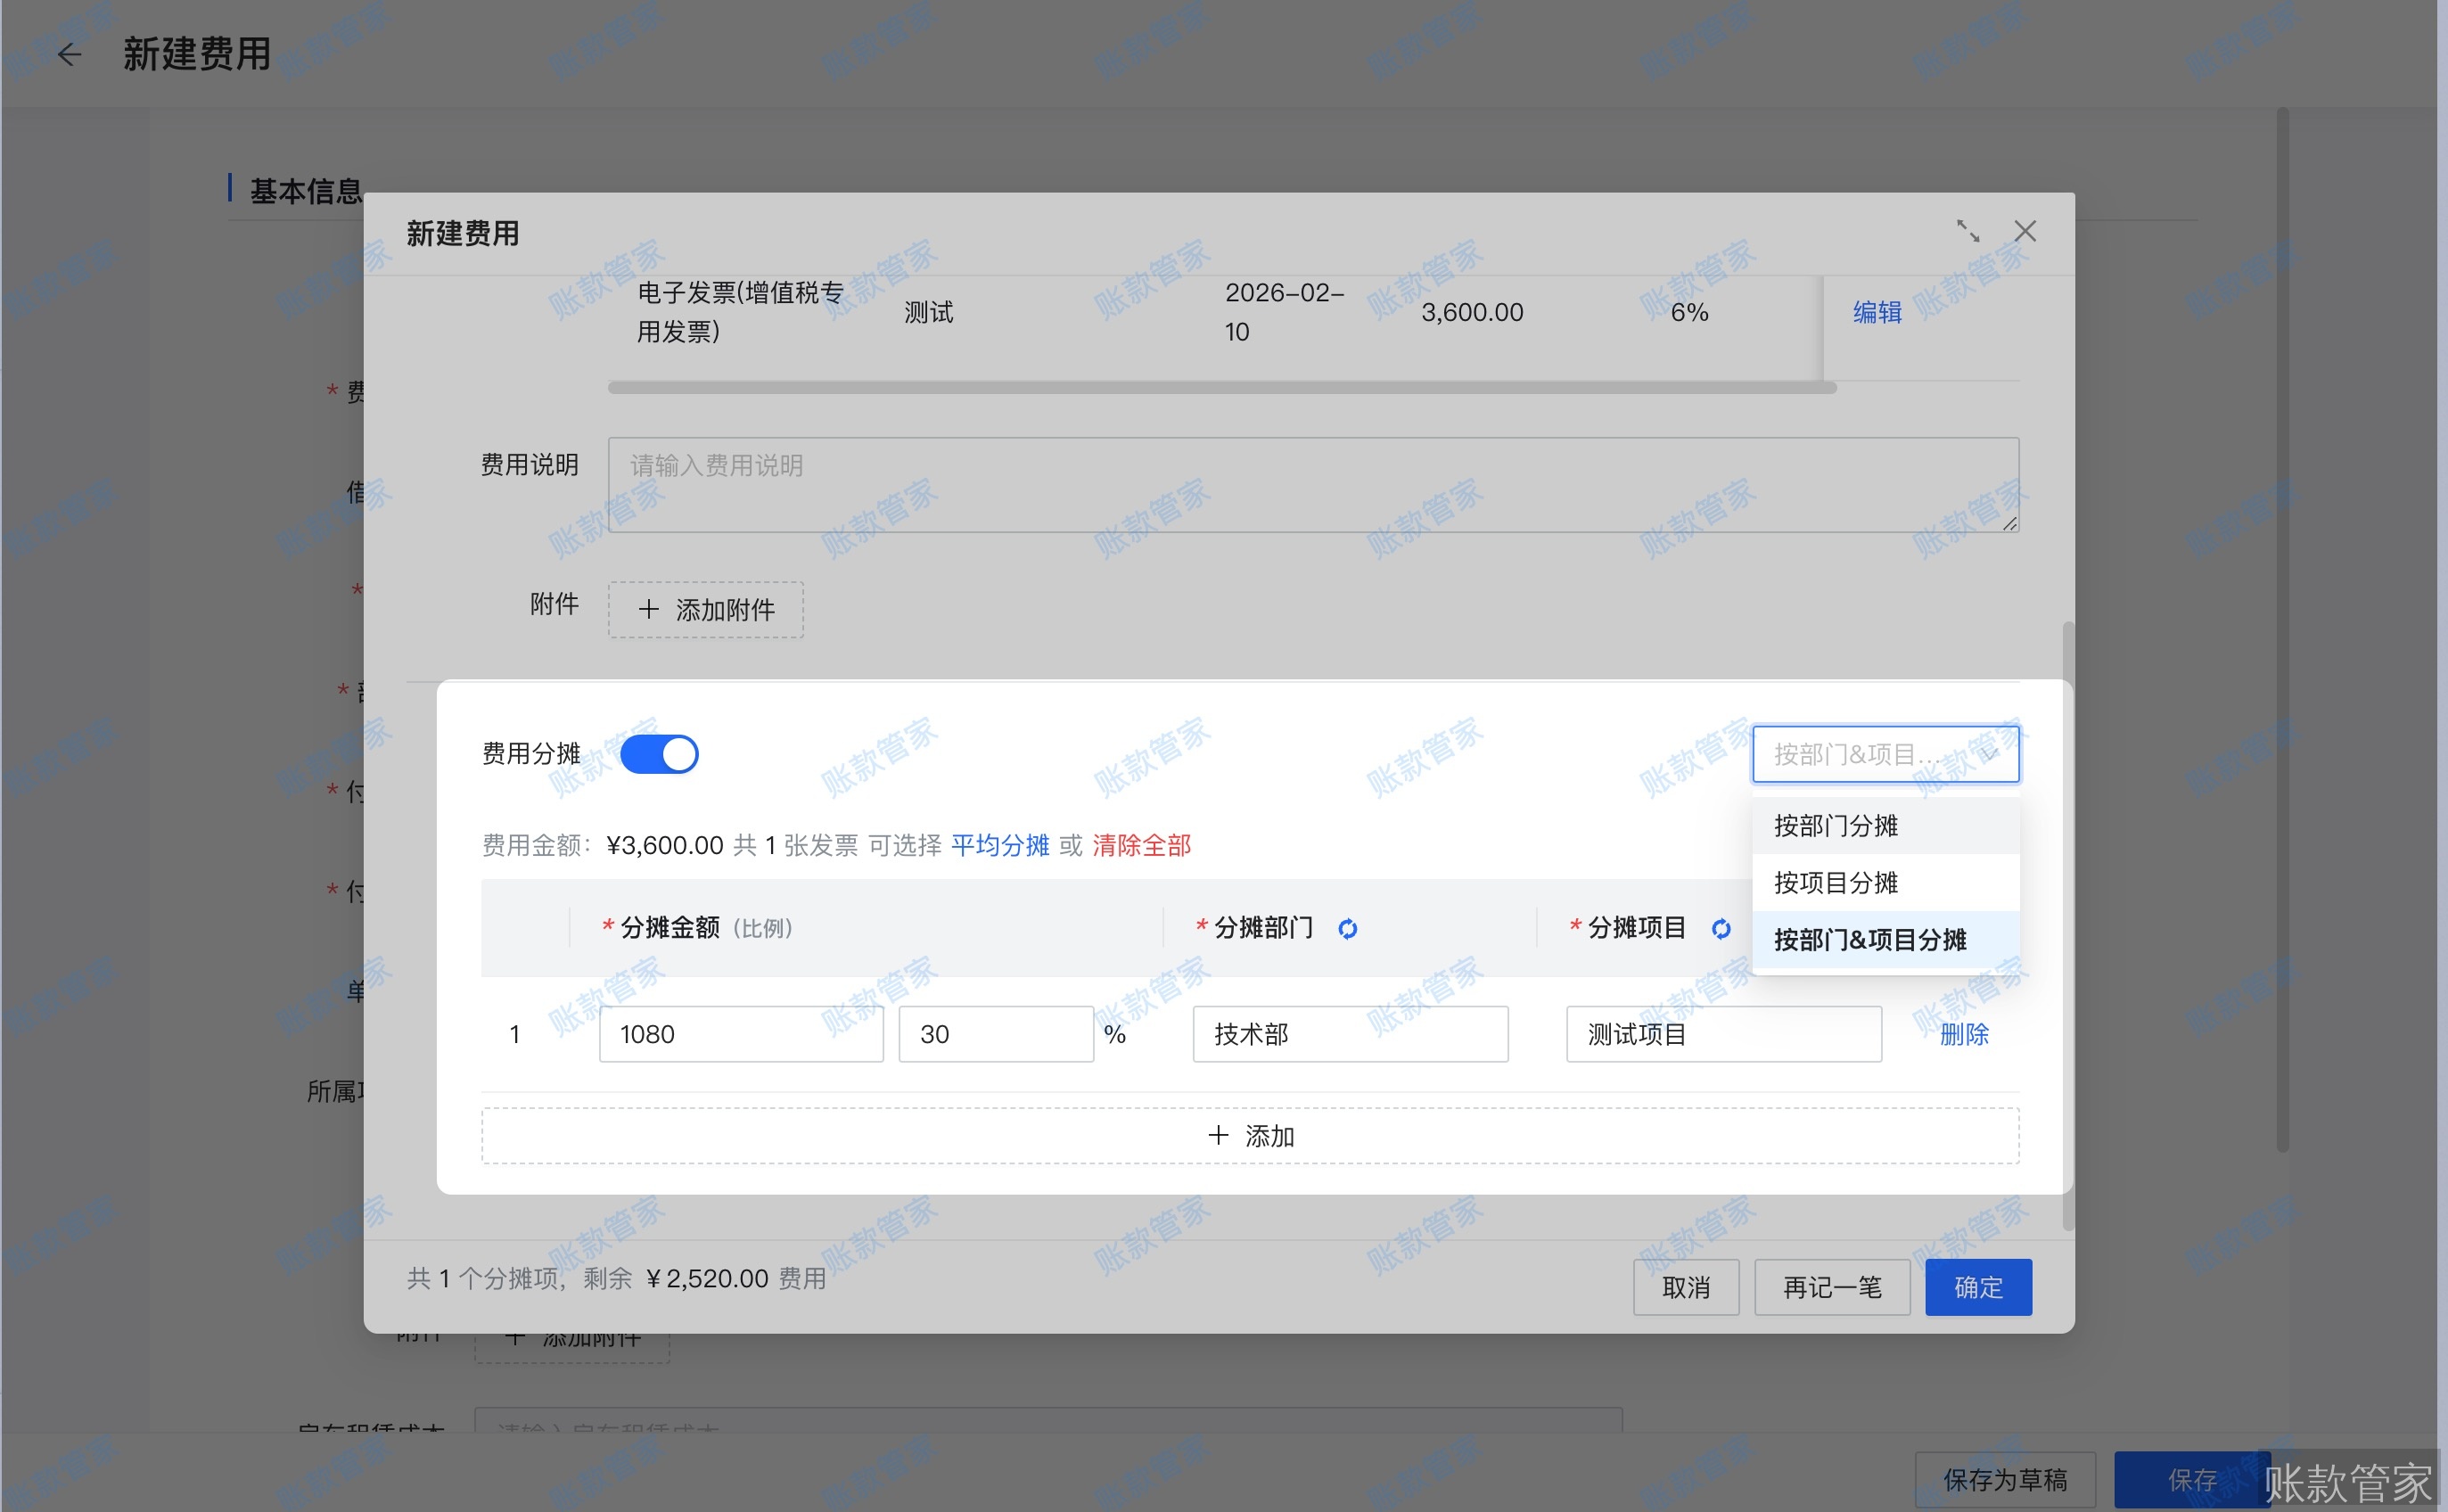
Task: Disable the 费用分摊 toggle switch
Action: (x=660, y=753)
